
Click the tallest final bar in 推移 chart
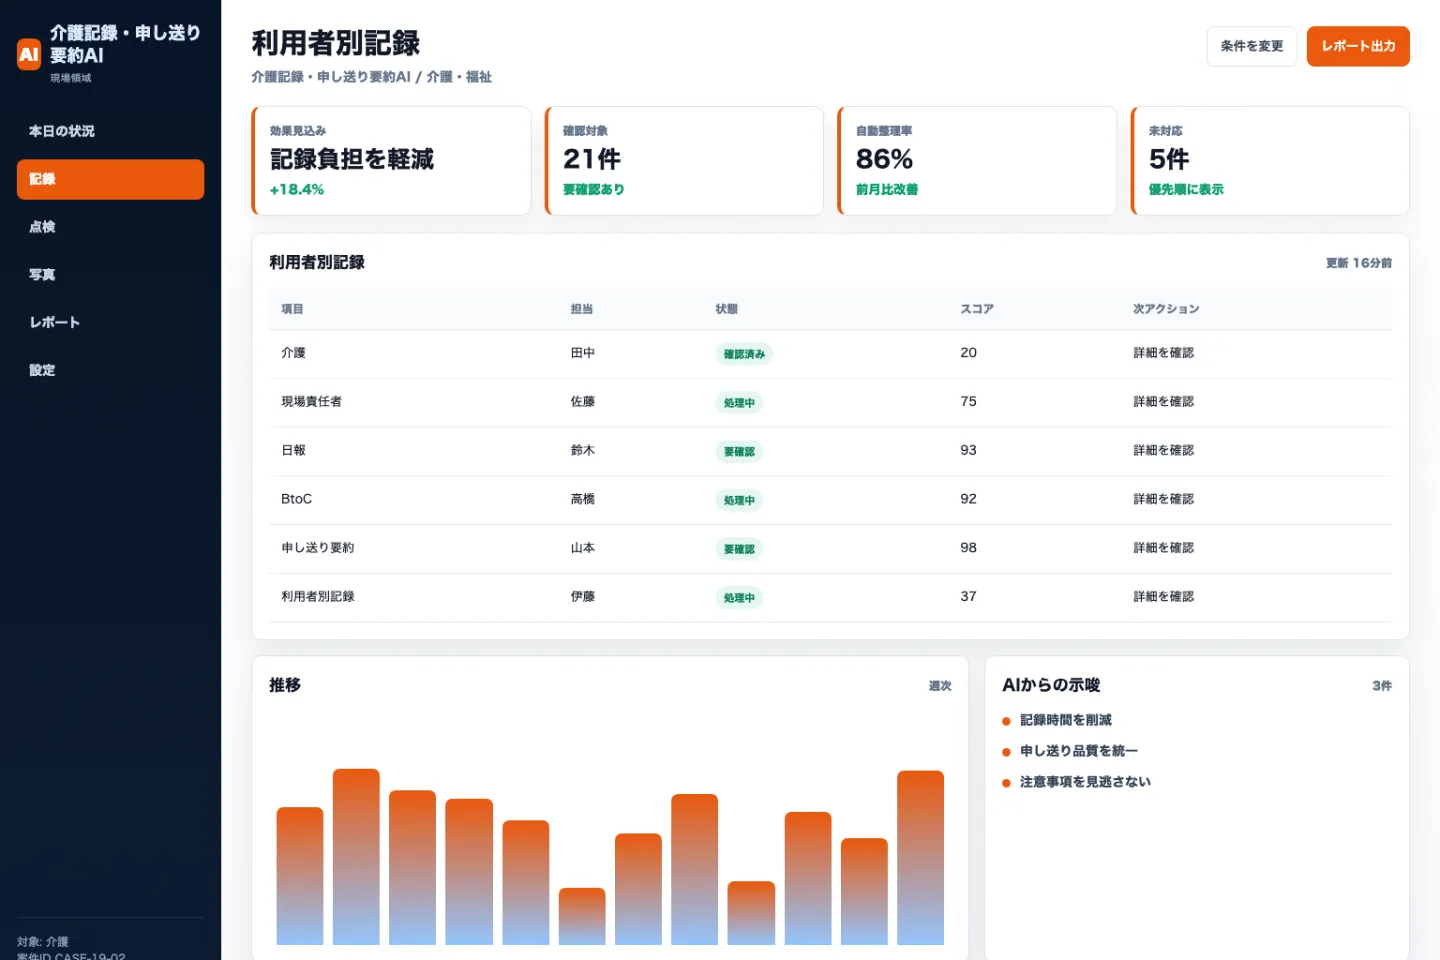(920, 857)
